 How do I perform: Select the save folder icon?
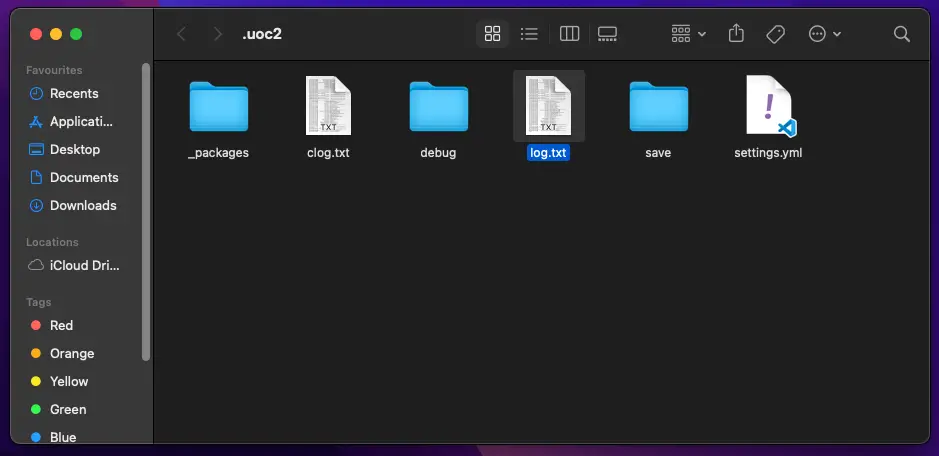click(659, 107)
